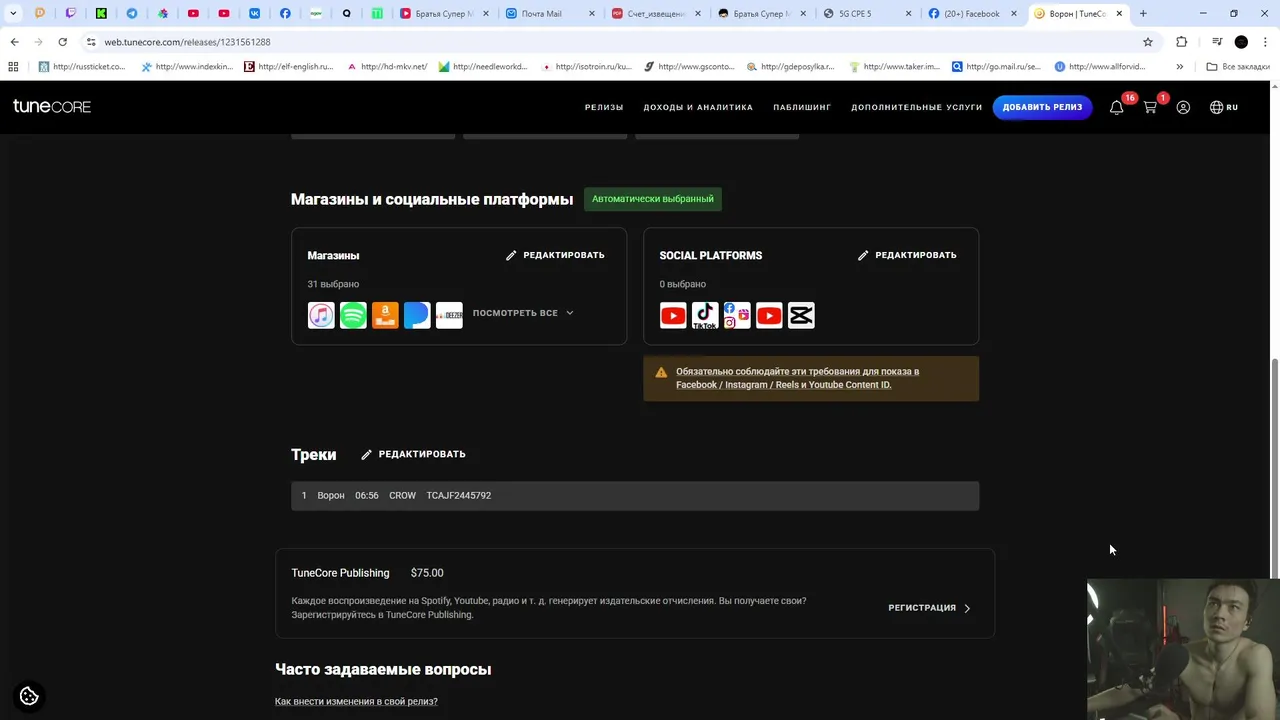This screenshot has height=720, width=1280.
Task: Open the Chrome profile avatar
Action: tap(1241, 42)
